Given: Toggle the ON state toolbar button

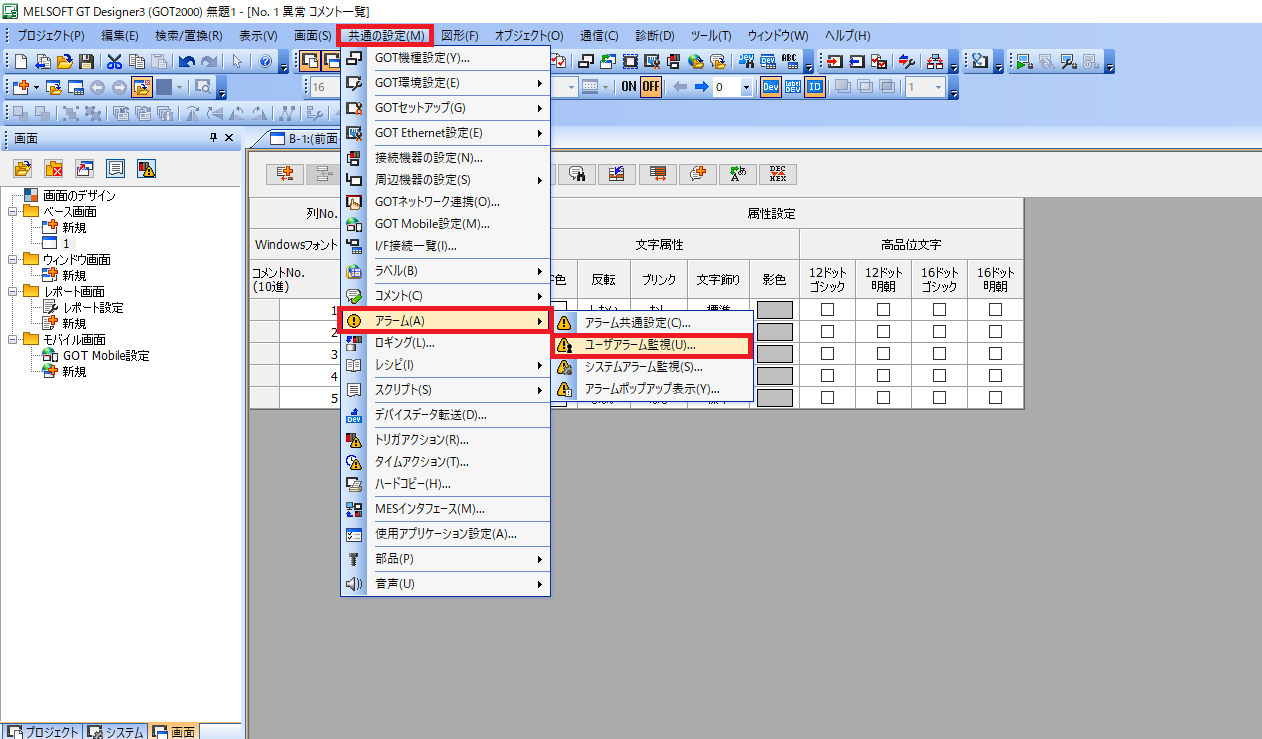Looking at the screenshot, I should [x=629, y=87].
